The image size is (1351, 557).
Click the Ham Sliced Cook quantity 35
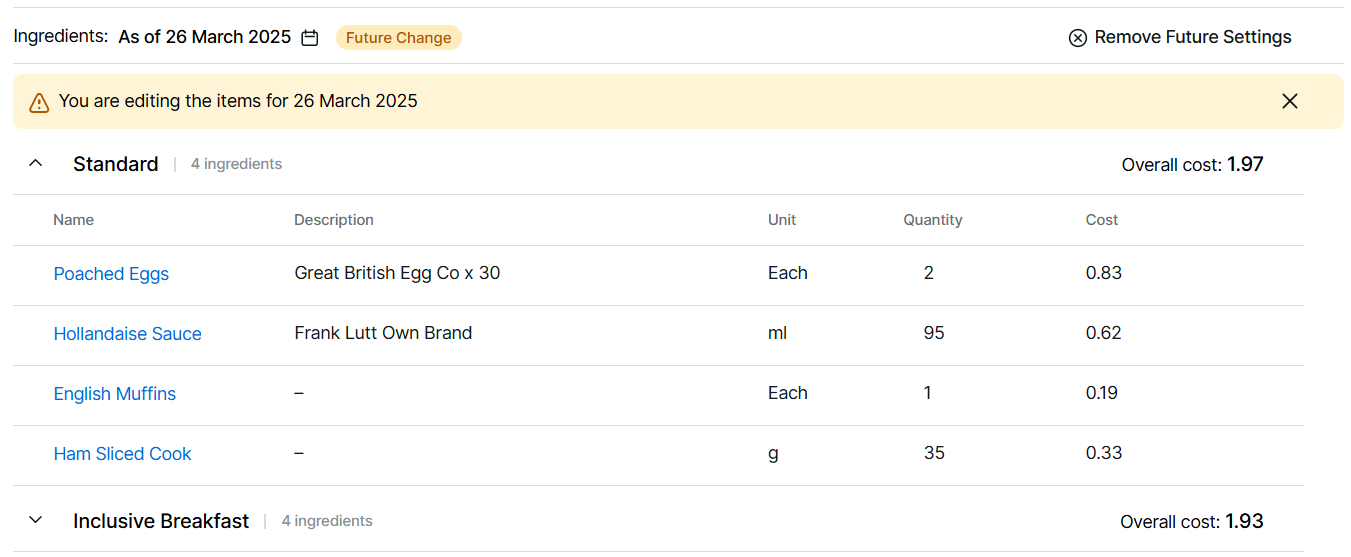click(x=934, y=453)
